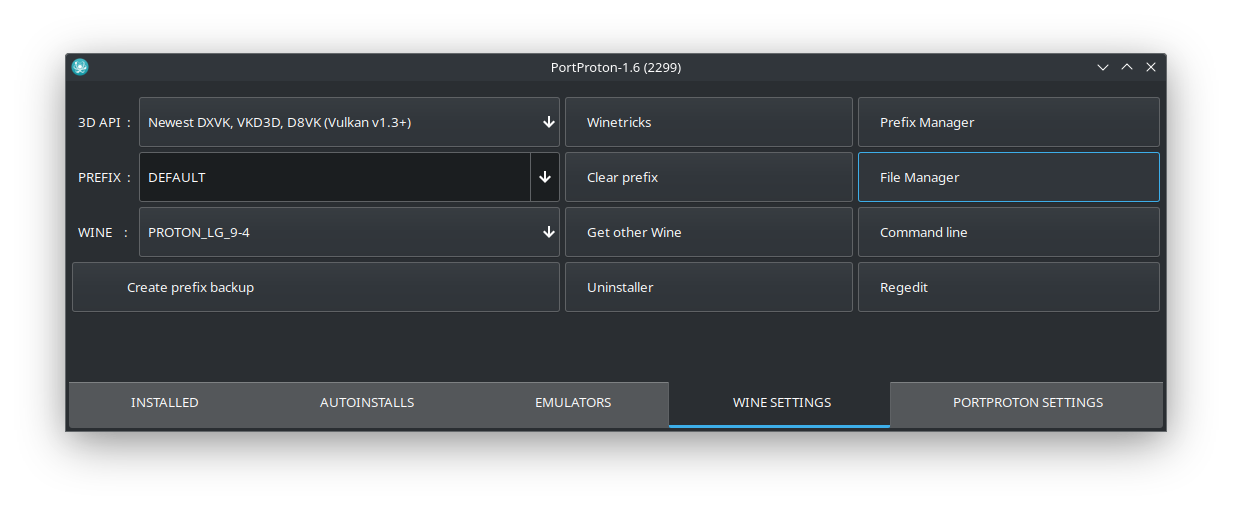Click the Clear prefix button

click(709, 177)
